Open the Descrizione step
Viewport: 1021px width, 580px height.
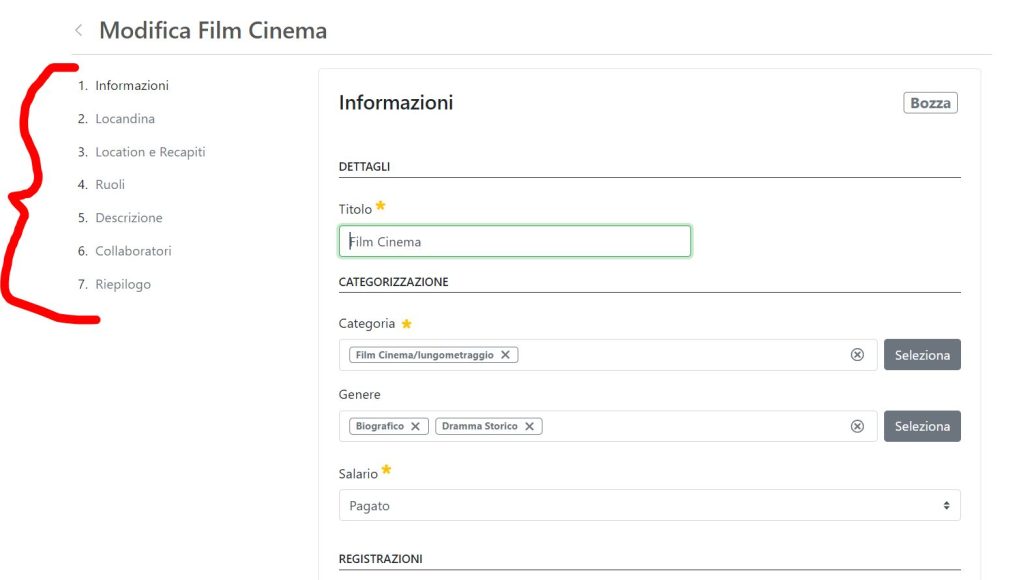(x=129, y=217)
